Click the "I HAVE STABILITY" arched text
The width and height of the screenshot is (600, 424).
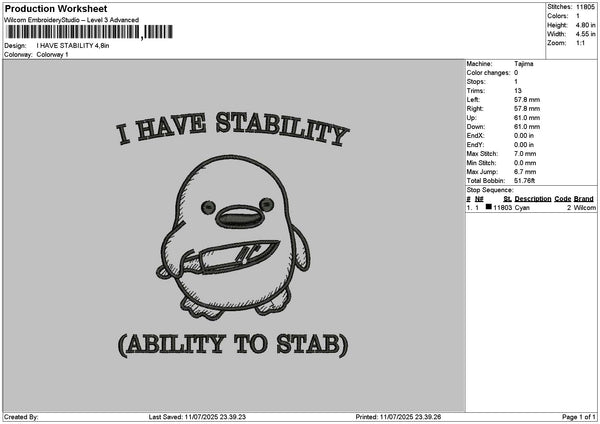point(233,129)
